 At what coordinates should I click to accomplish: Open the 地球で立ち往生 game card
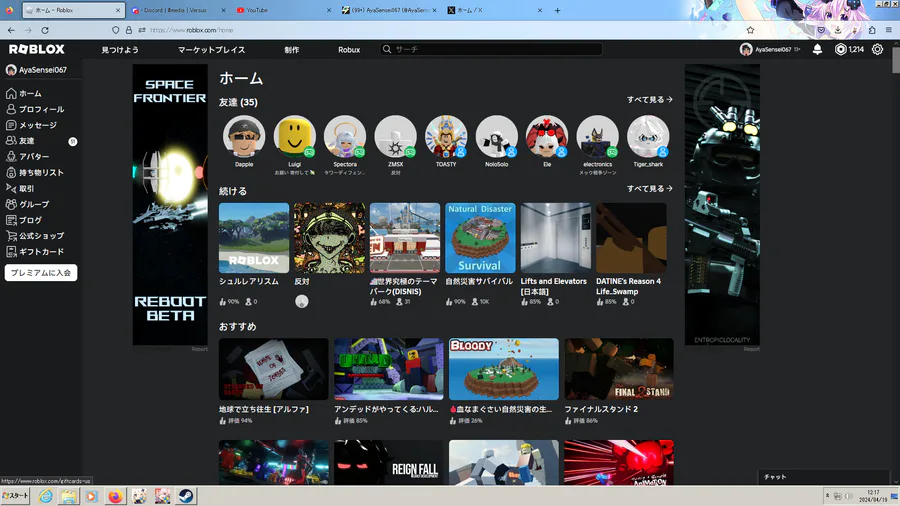coord(274,381)
